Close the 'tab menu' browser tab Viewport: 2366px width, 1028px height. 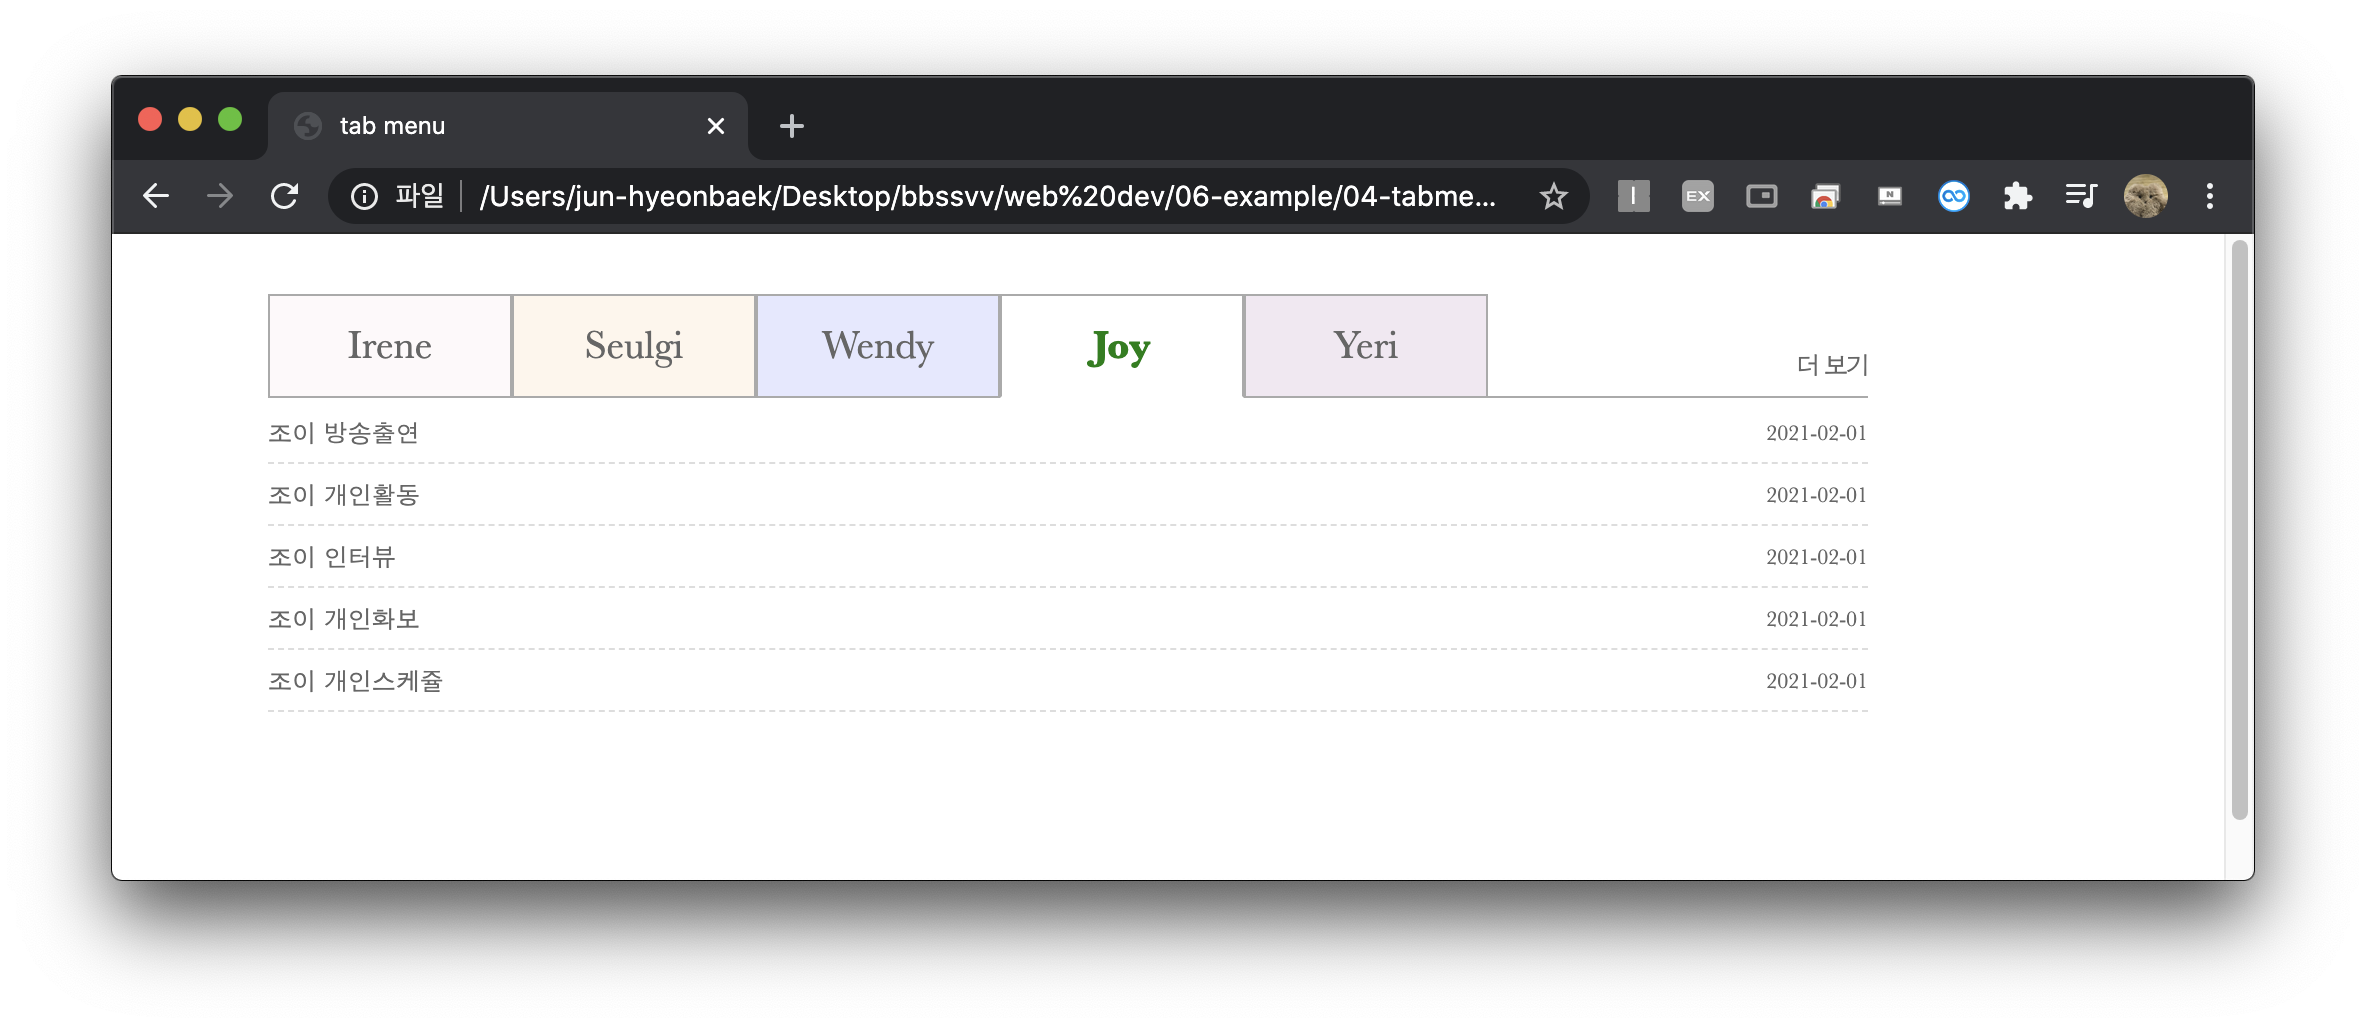click(x=715, y=126)
